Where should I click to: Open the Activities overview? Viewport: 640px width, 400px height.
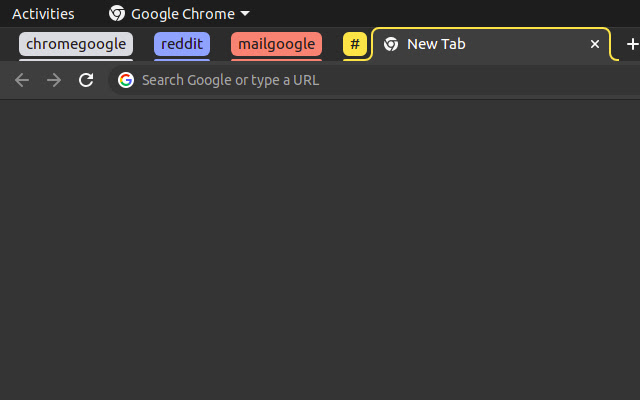(x=43, y=14)
